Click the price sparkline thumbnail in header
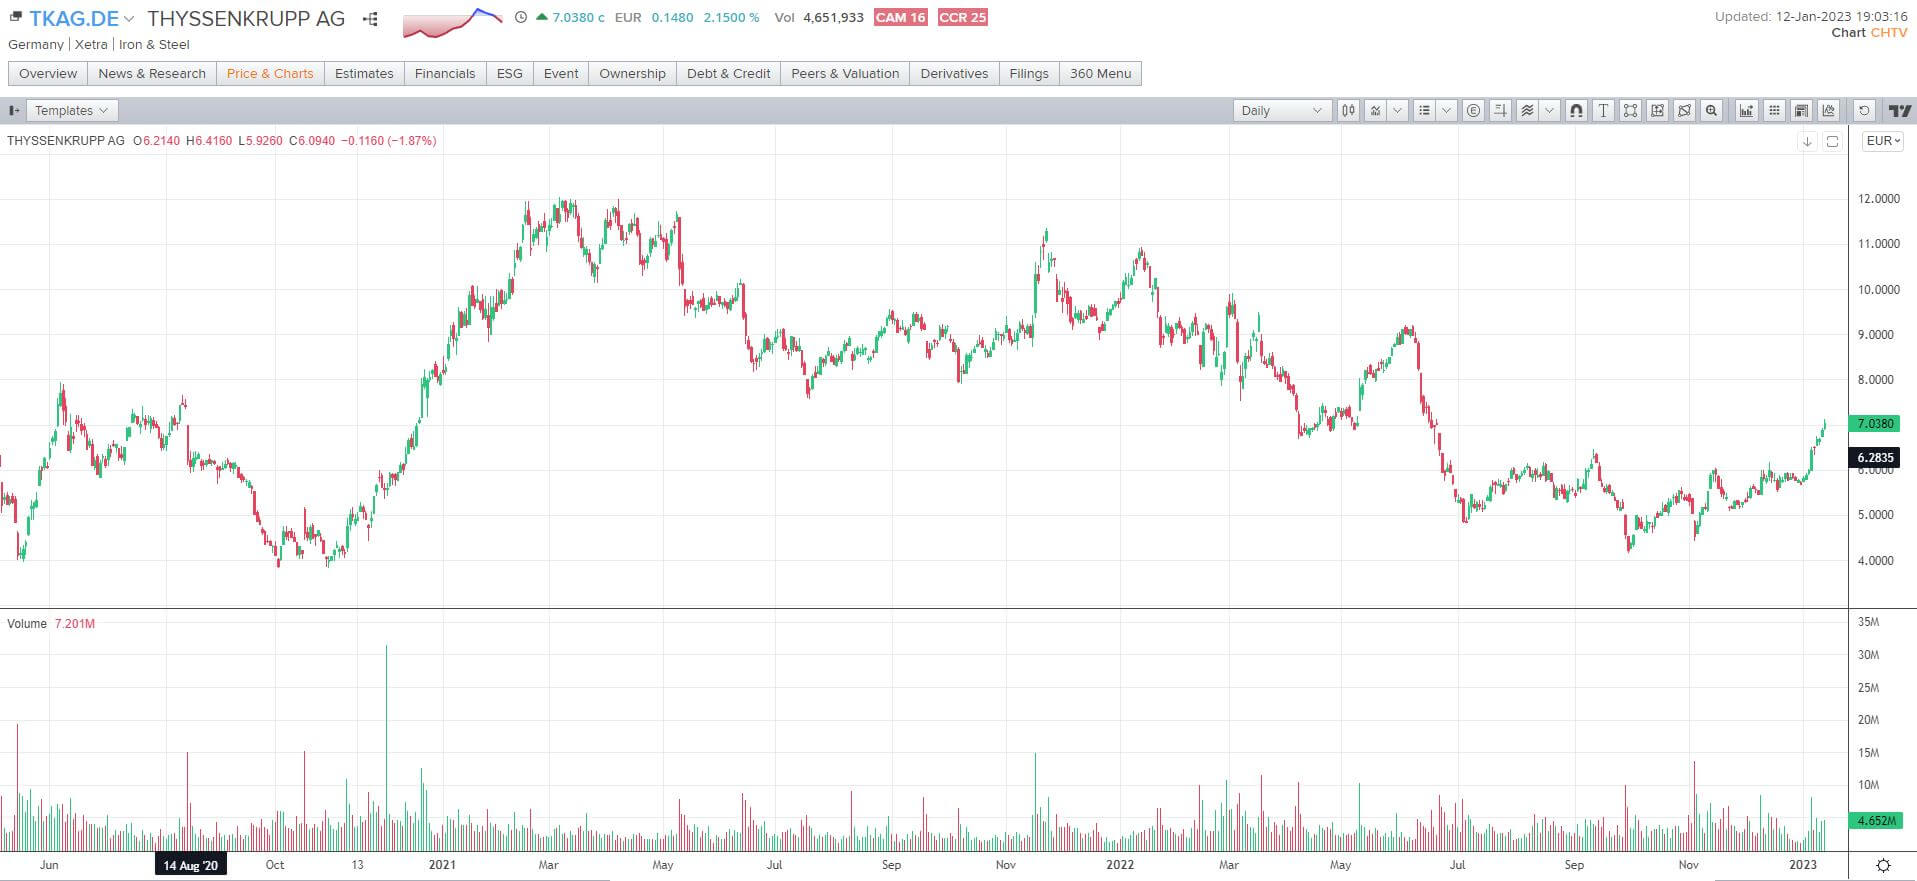Image resolution: width=1917 pixels, height=881 pixels. [x=452, y=22]
